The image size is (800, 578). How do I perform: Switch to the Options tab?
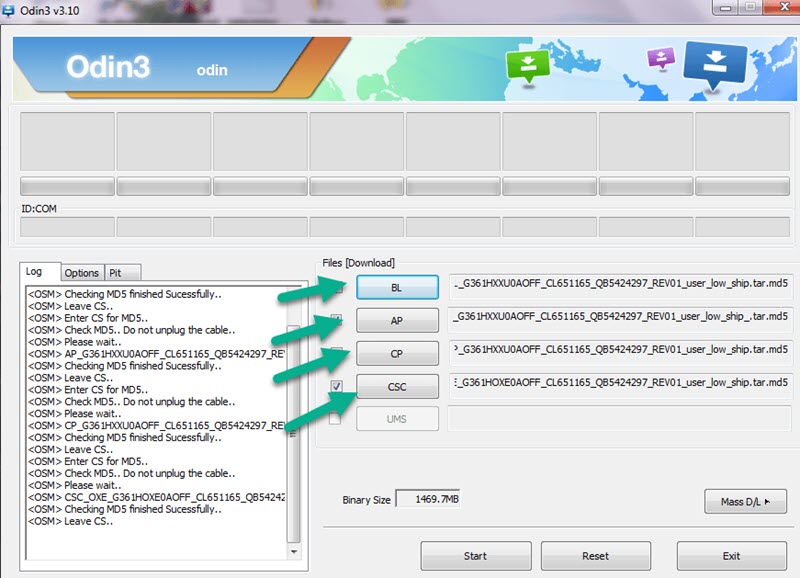pos(81,272)
